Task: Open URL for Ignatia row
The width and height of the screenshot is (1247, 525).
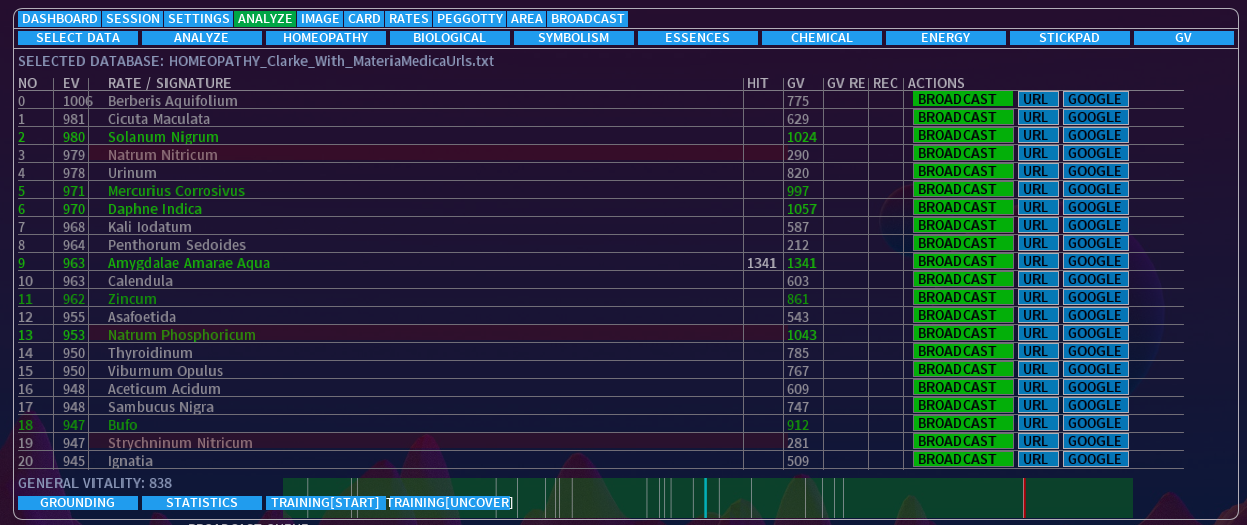Action: (1035, 459)
